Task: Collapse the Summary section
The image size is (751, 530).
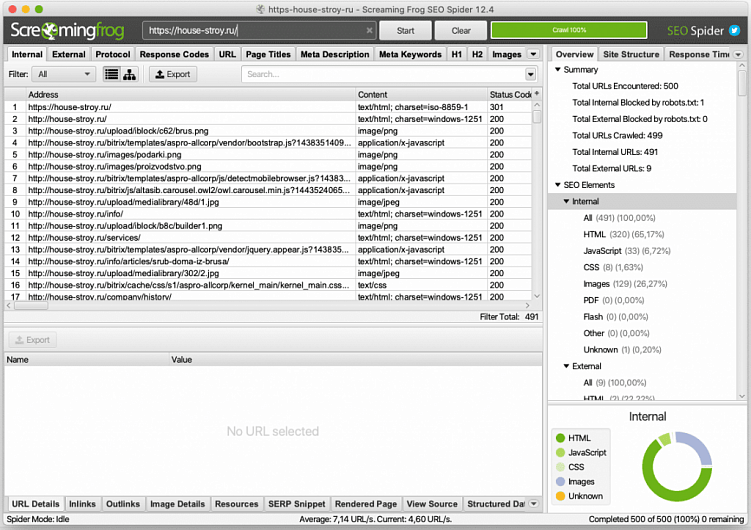Action: click(558, 69)
